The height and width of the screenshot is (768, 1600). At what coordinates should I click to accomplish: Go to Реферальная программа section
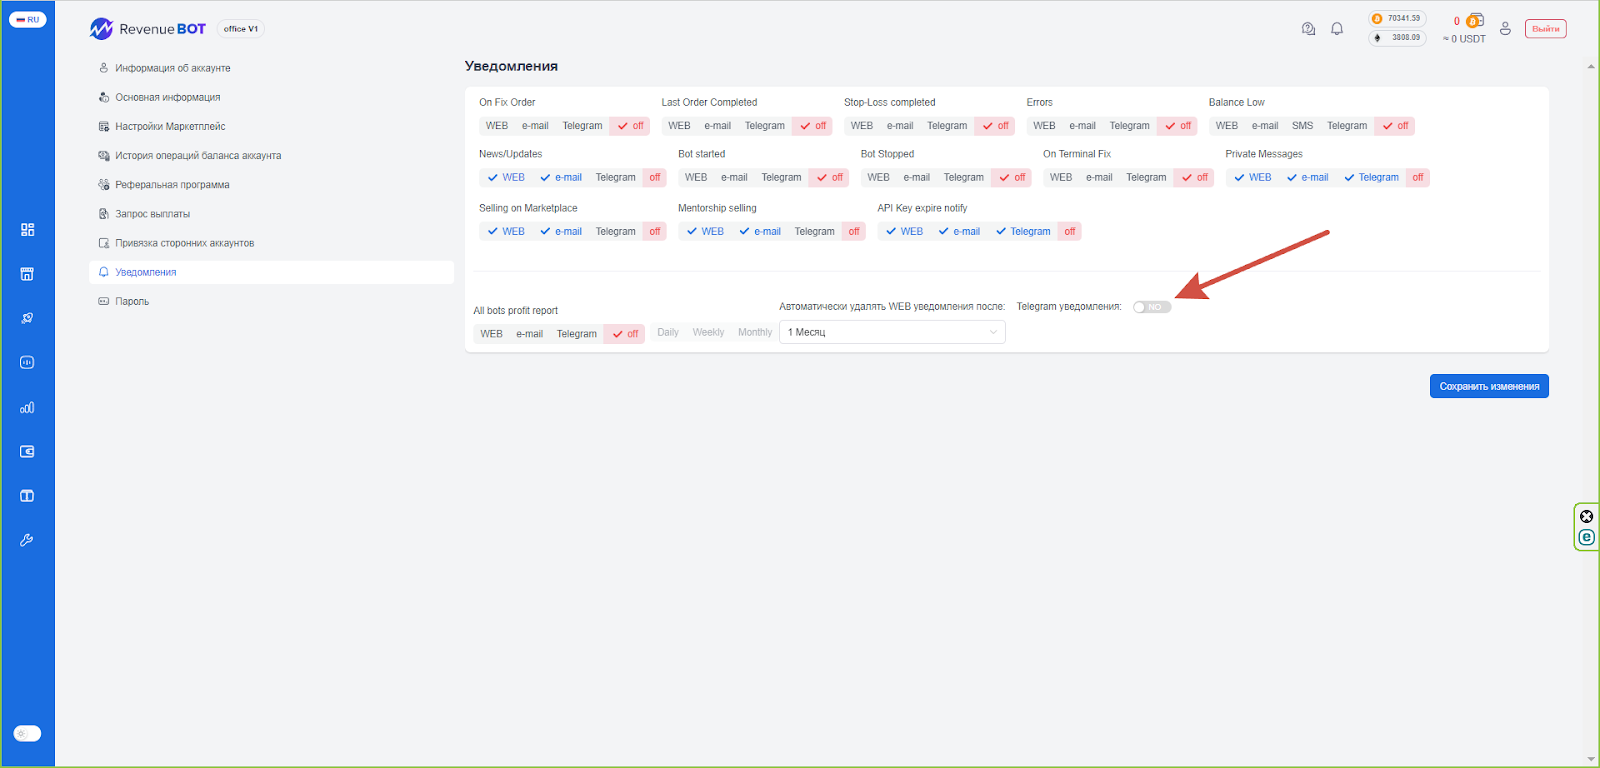172,185
